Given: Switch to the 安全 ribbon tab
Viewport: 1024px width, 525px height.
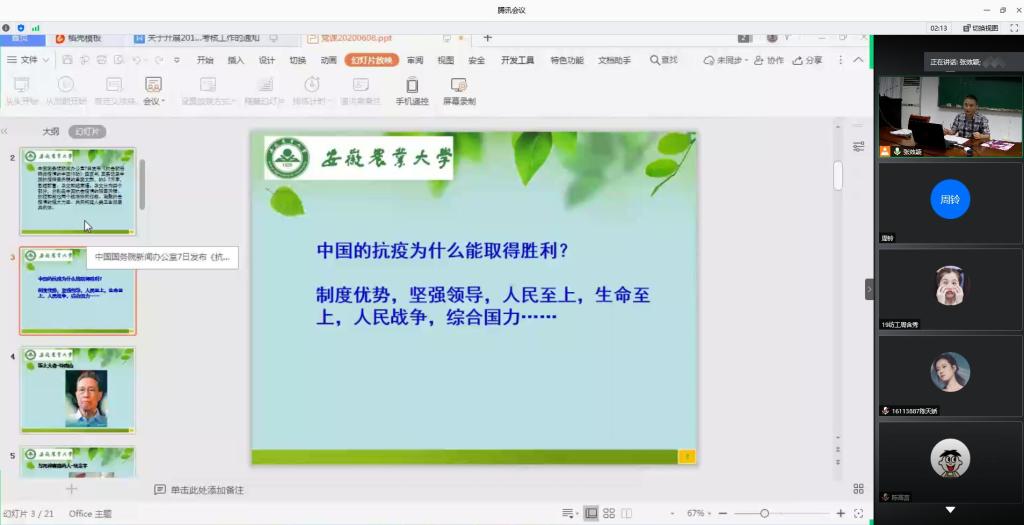Looking at the screenshot, I should click(x=477, y=60).
